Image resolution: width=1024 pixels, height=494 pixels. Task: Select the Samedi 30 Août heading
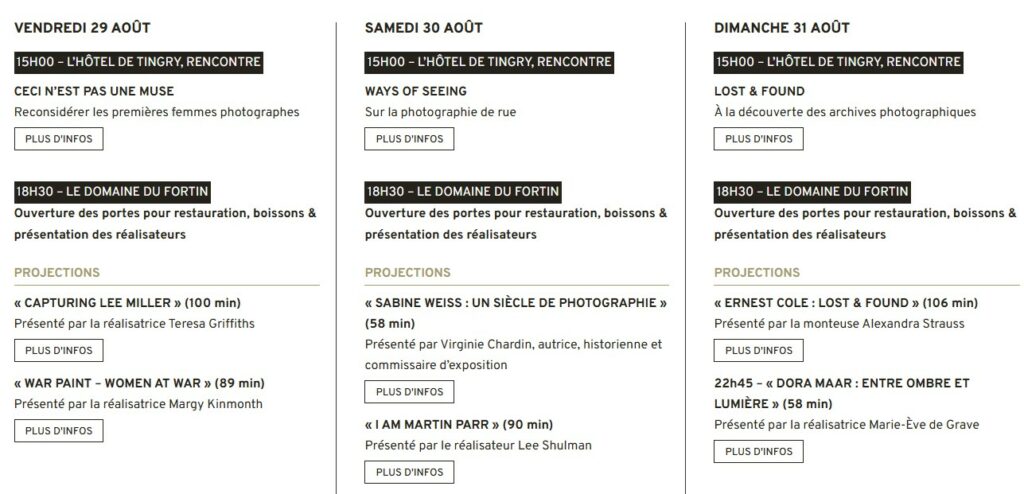pyautogui.click(x=424, y=28)
